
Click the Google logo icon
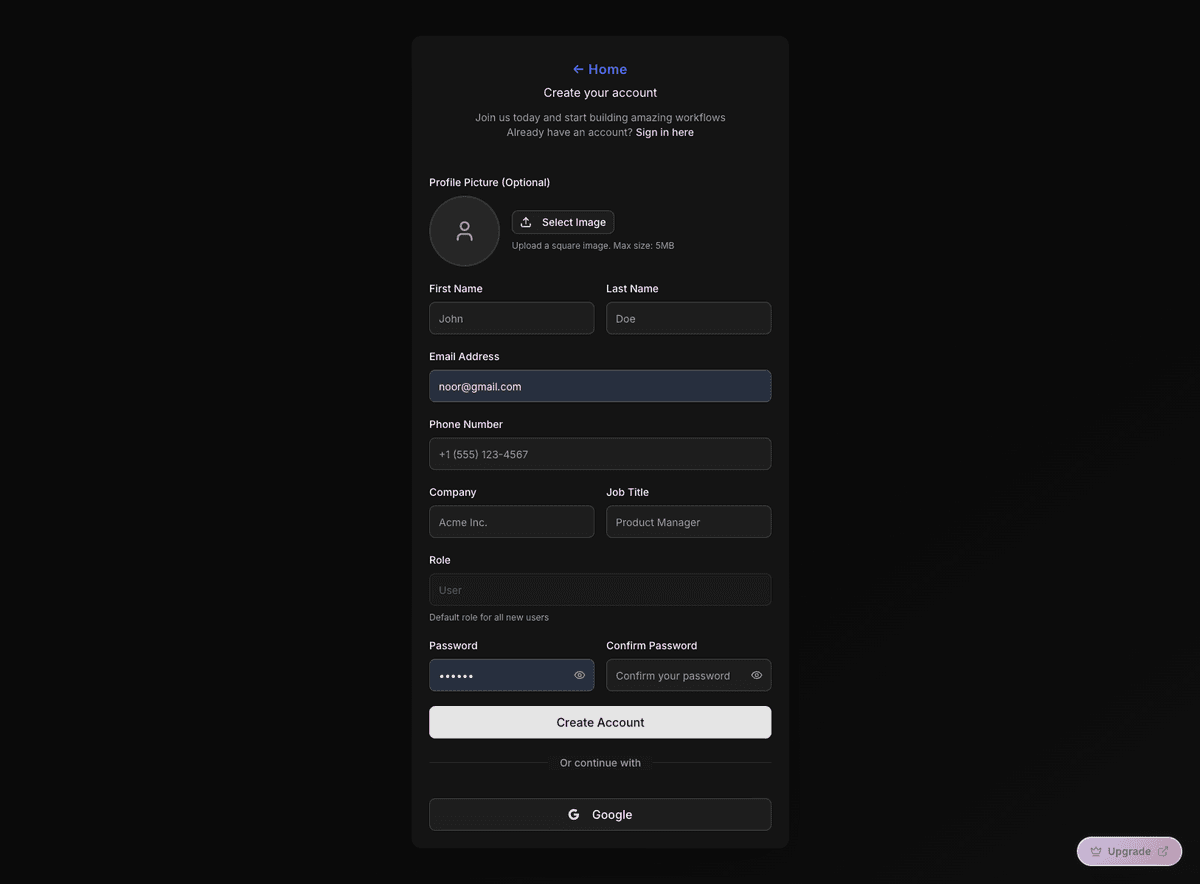574,815
